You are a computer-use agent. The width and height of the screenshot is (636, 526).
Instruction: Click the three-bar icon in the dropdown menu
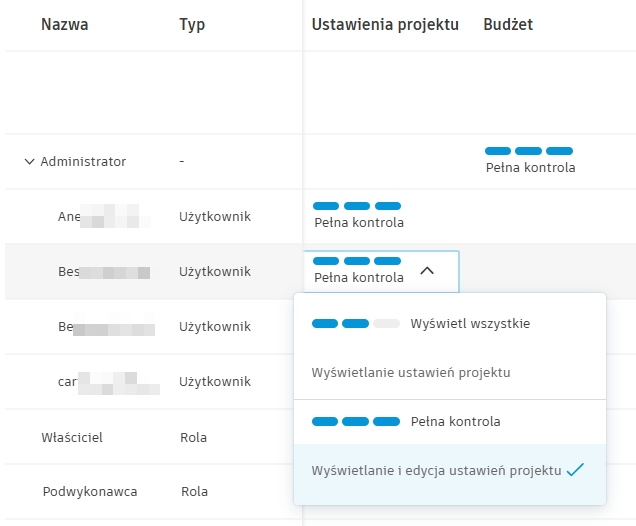pos(356,422)
